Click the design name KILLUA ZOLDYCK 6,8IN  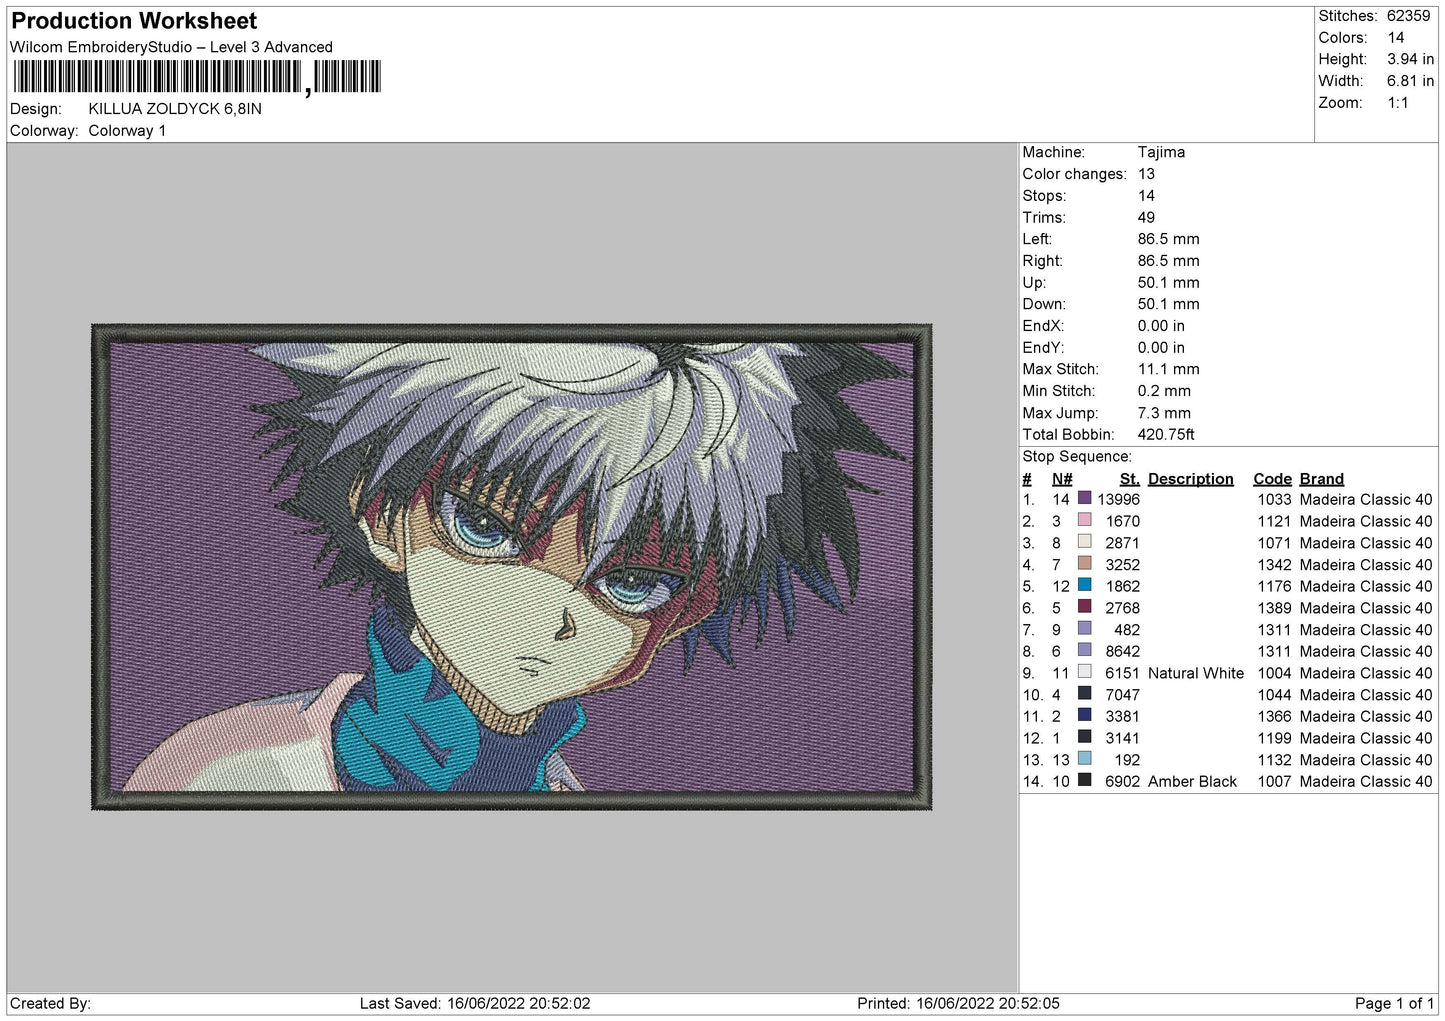tap(175, 109)
